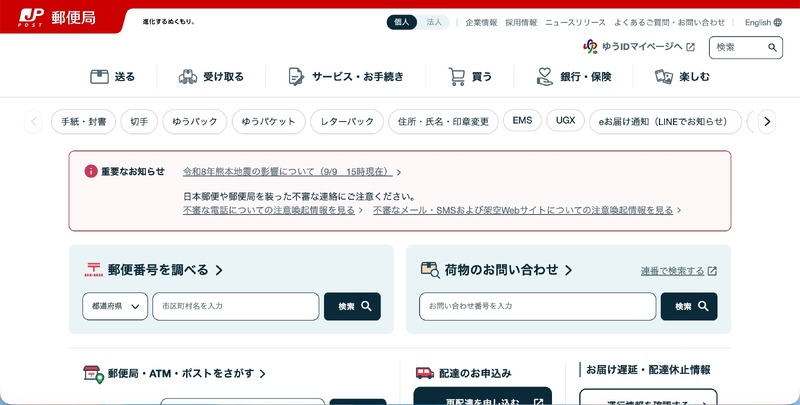
Task: Click the delivery icon beside 受け取る
Action: pos(188,77)
